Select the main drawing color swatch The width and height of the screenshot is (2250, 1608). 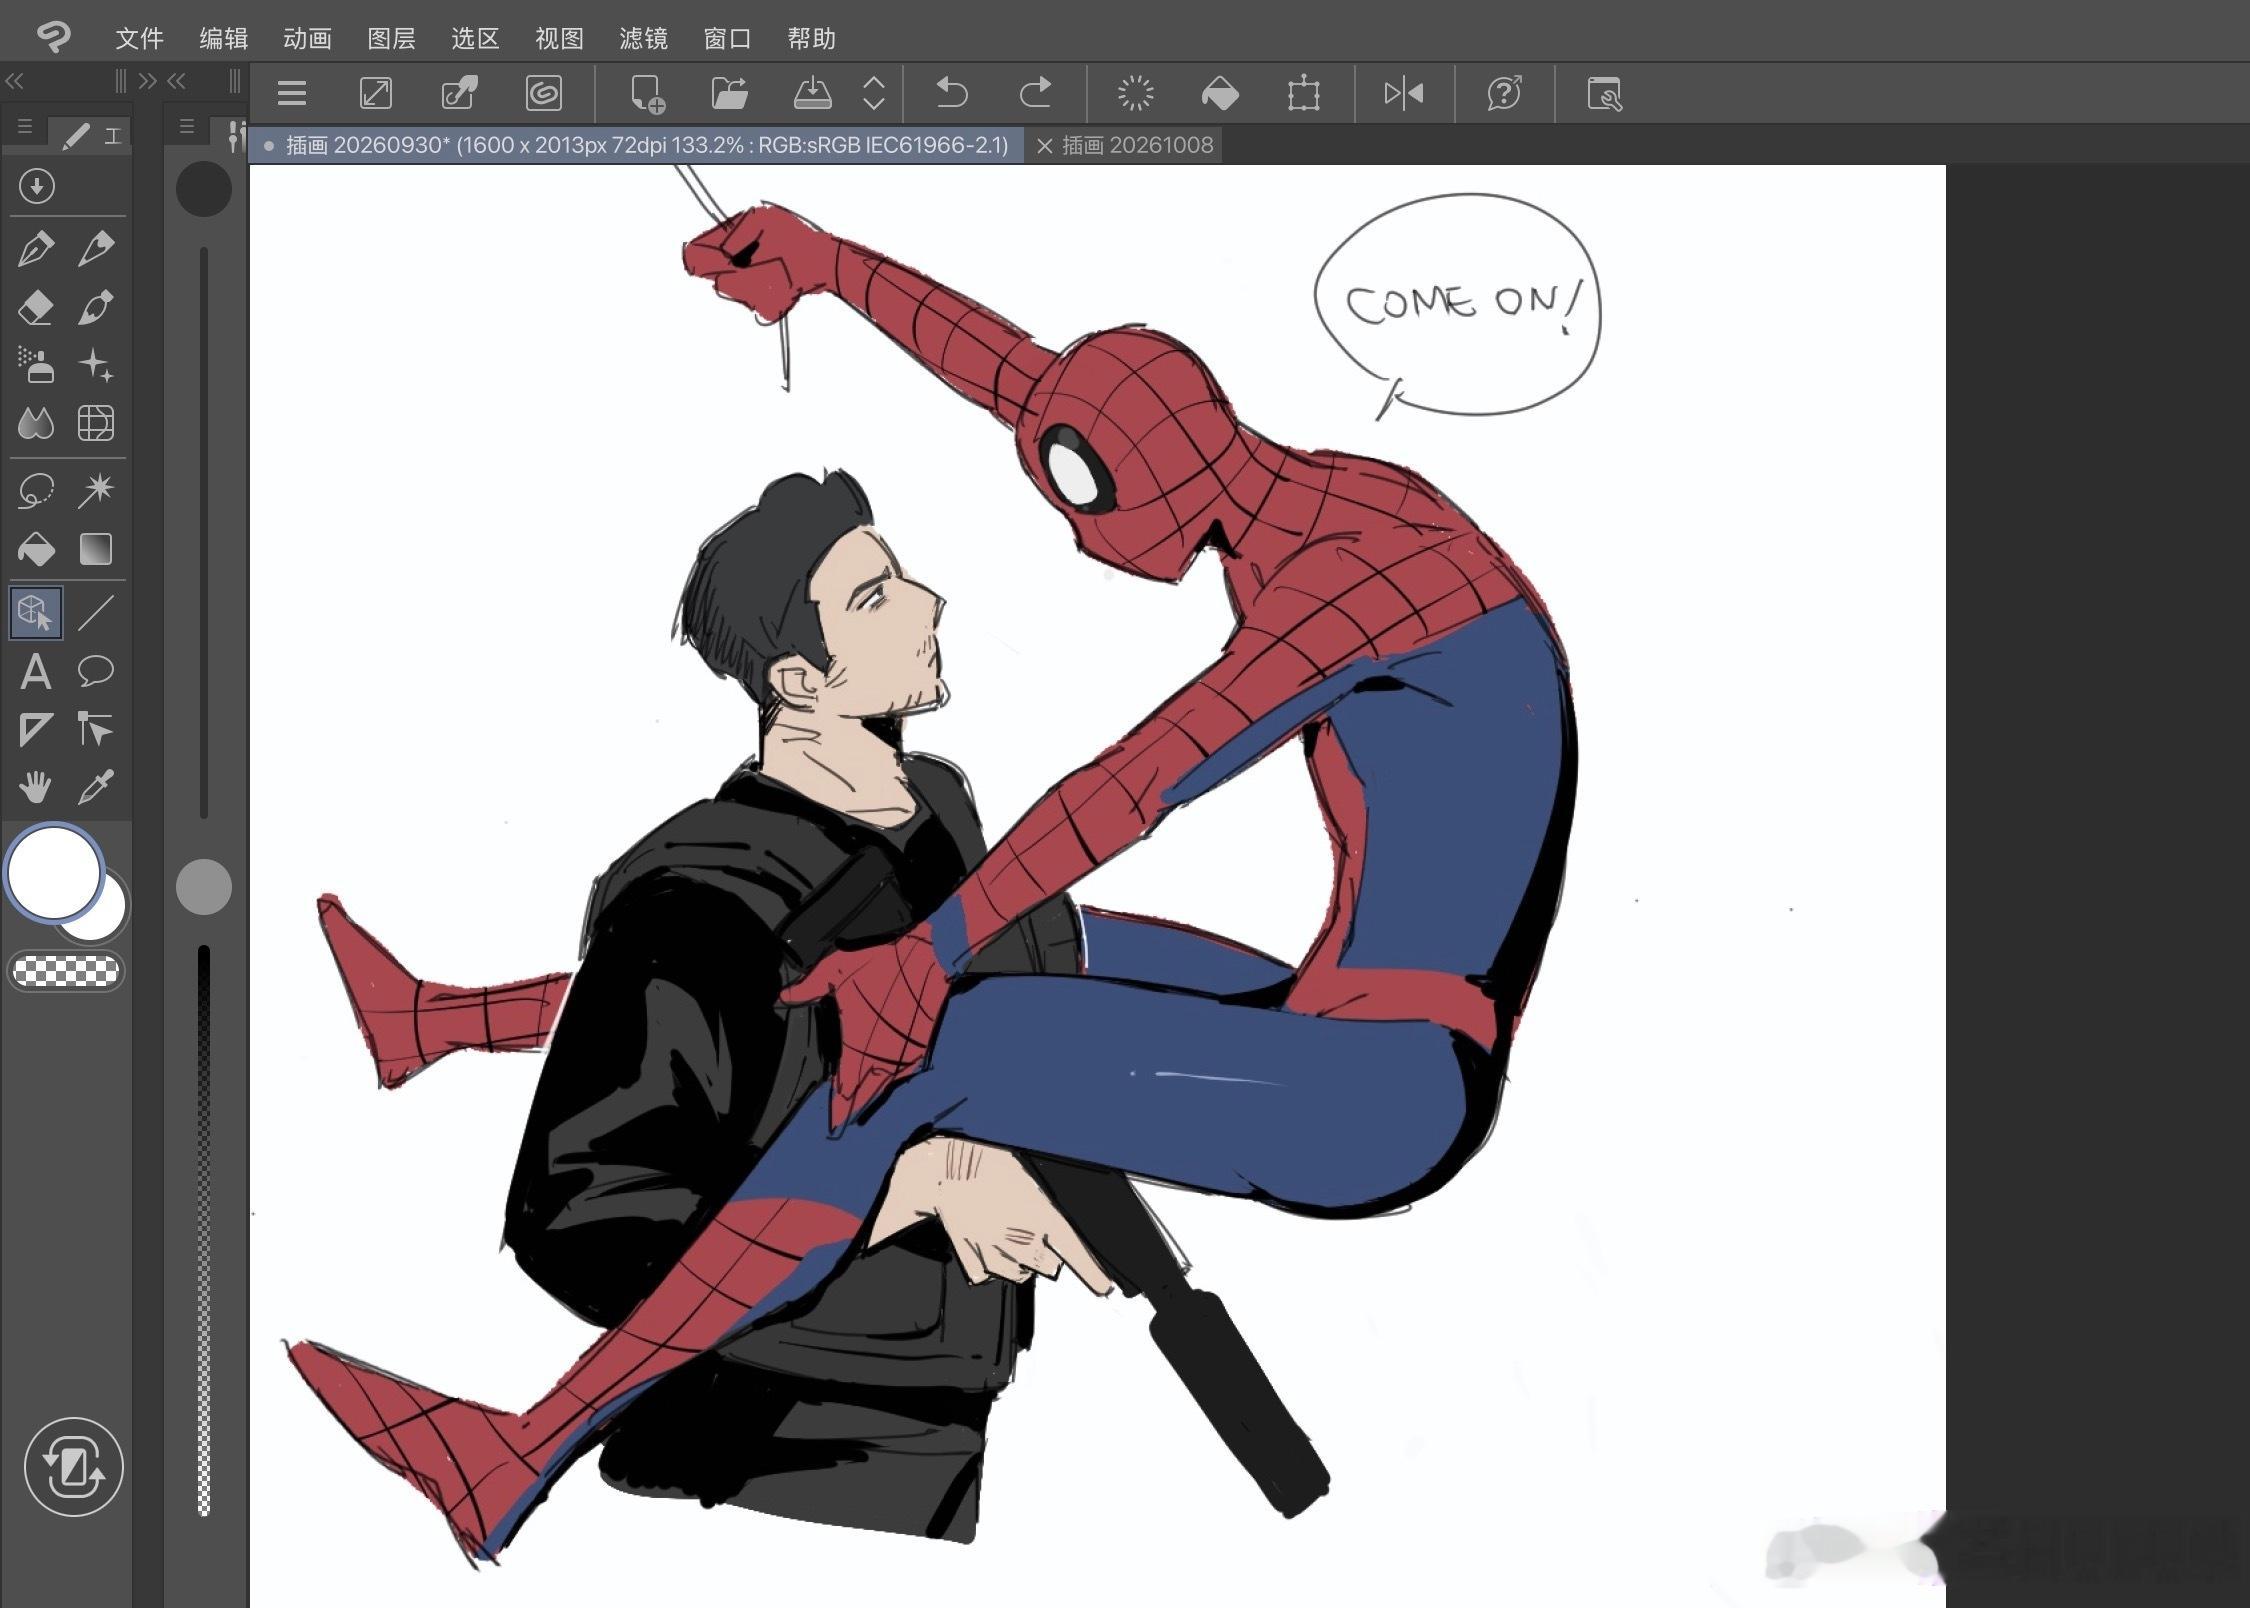click(x=54, y=872)
